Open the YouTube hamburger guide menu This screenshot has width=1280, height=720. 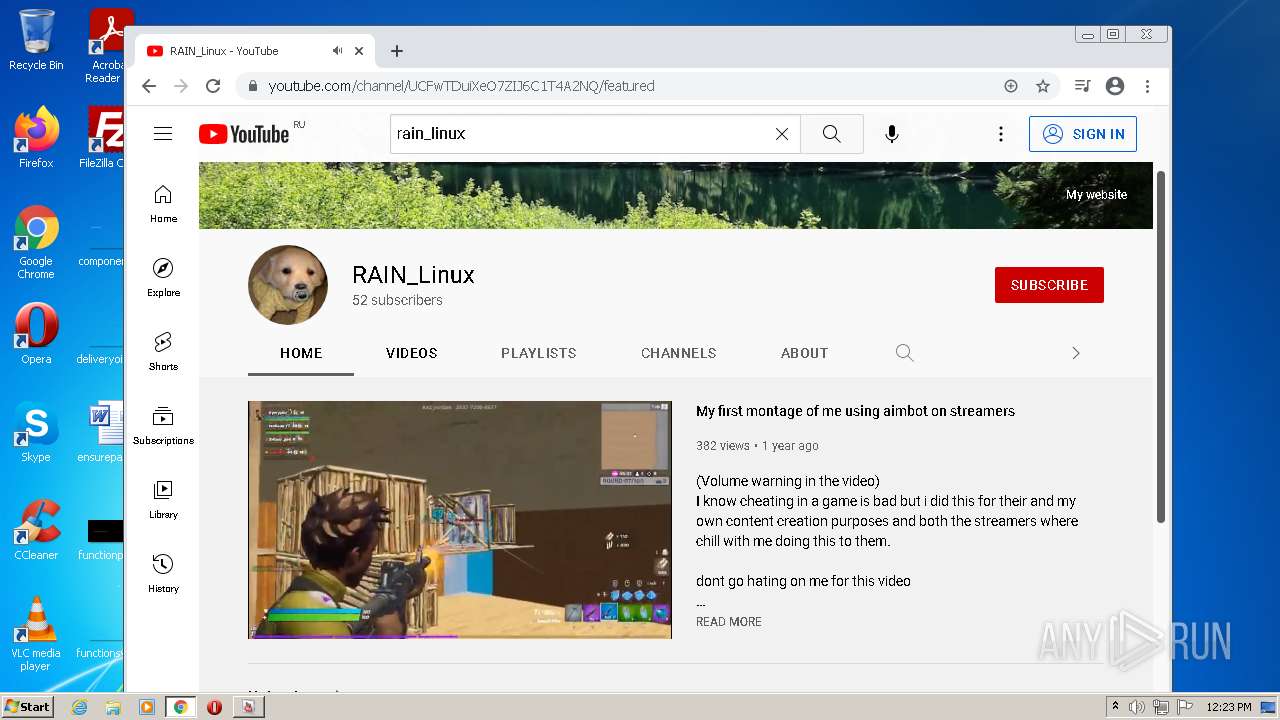[x=163, y=134]
